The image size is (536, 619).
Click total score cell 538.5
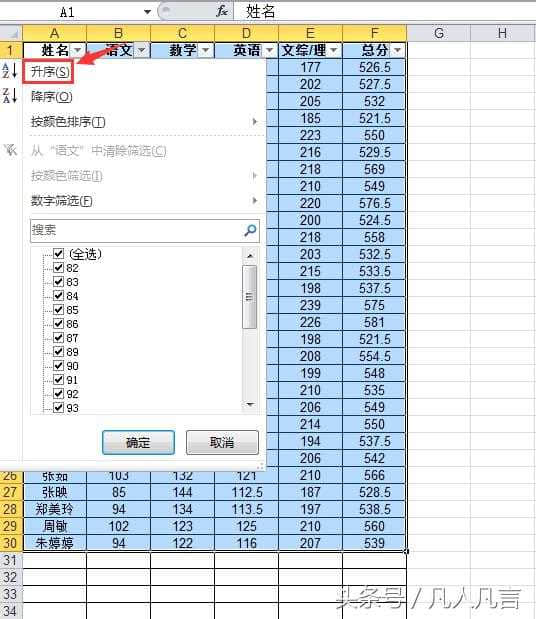click(374, 509)
